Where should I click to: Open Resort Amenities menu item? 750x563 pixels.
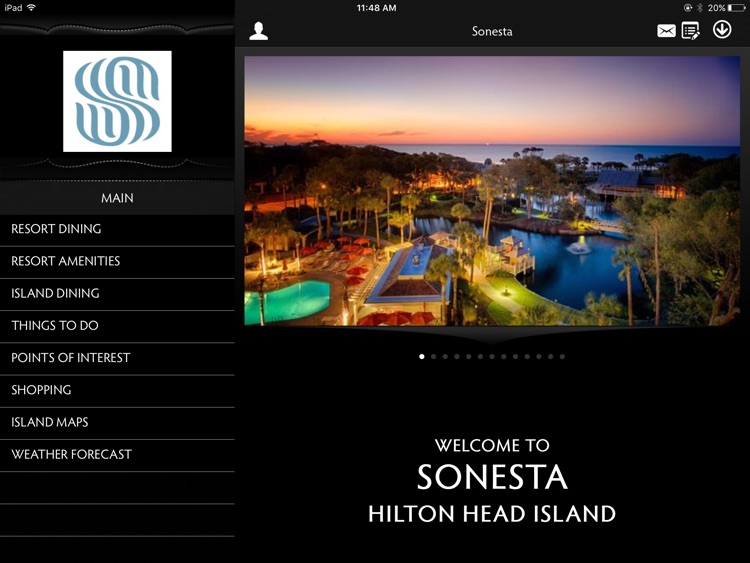[x=117, y=262]
